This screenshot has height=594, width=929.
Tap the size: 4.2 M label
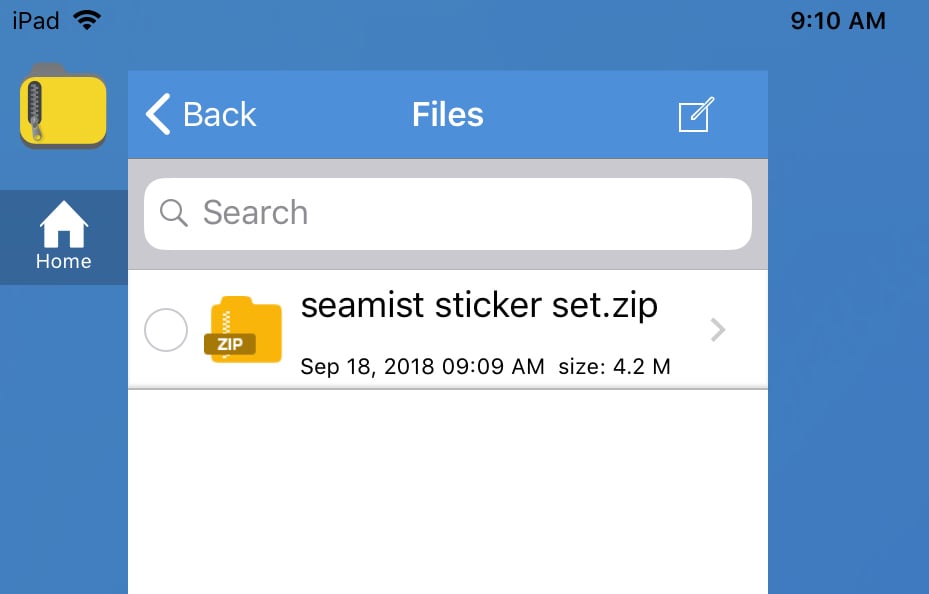pyautogui.click(x=614, y=367)
